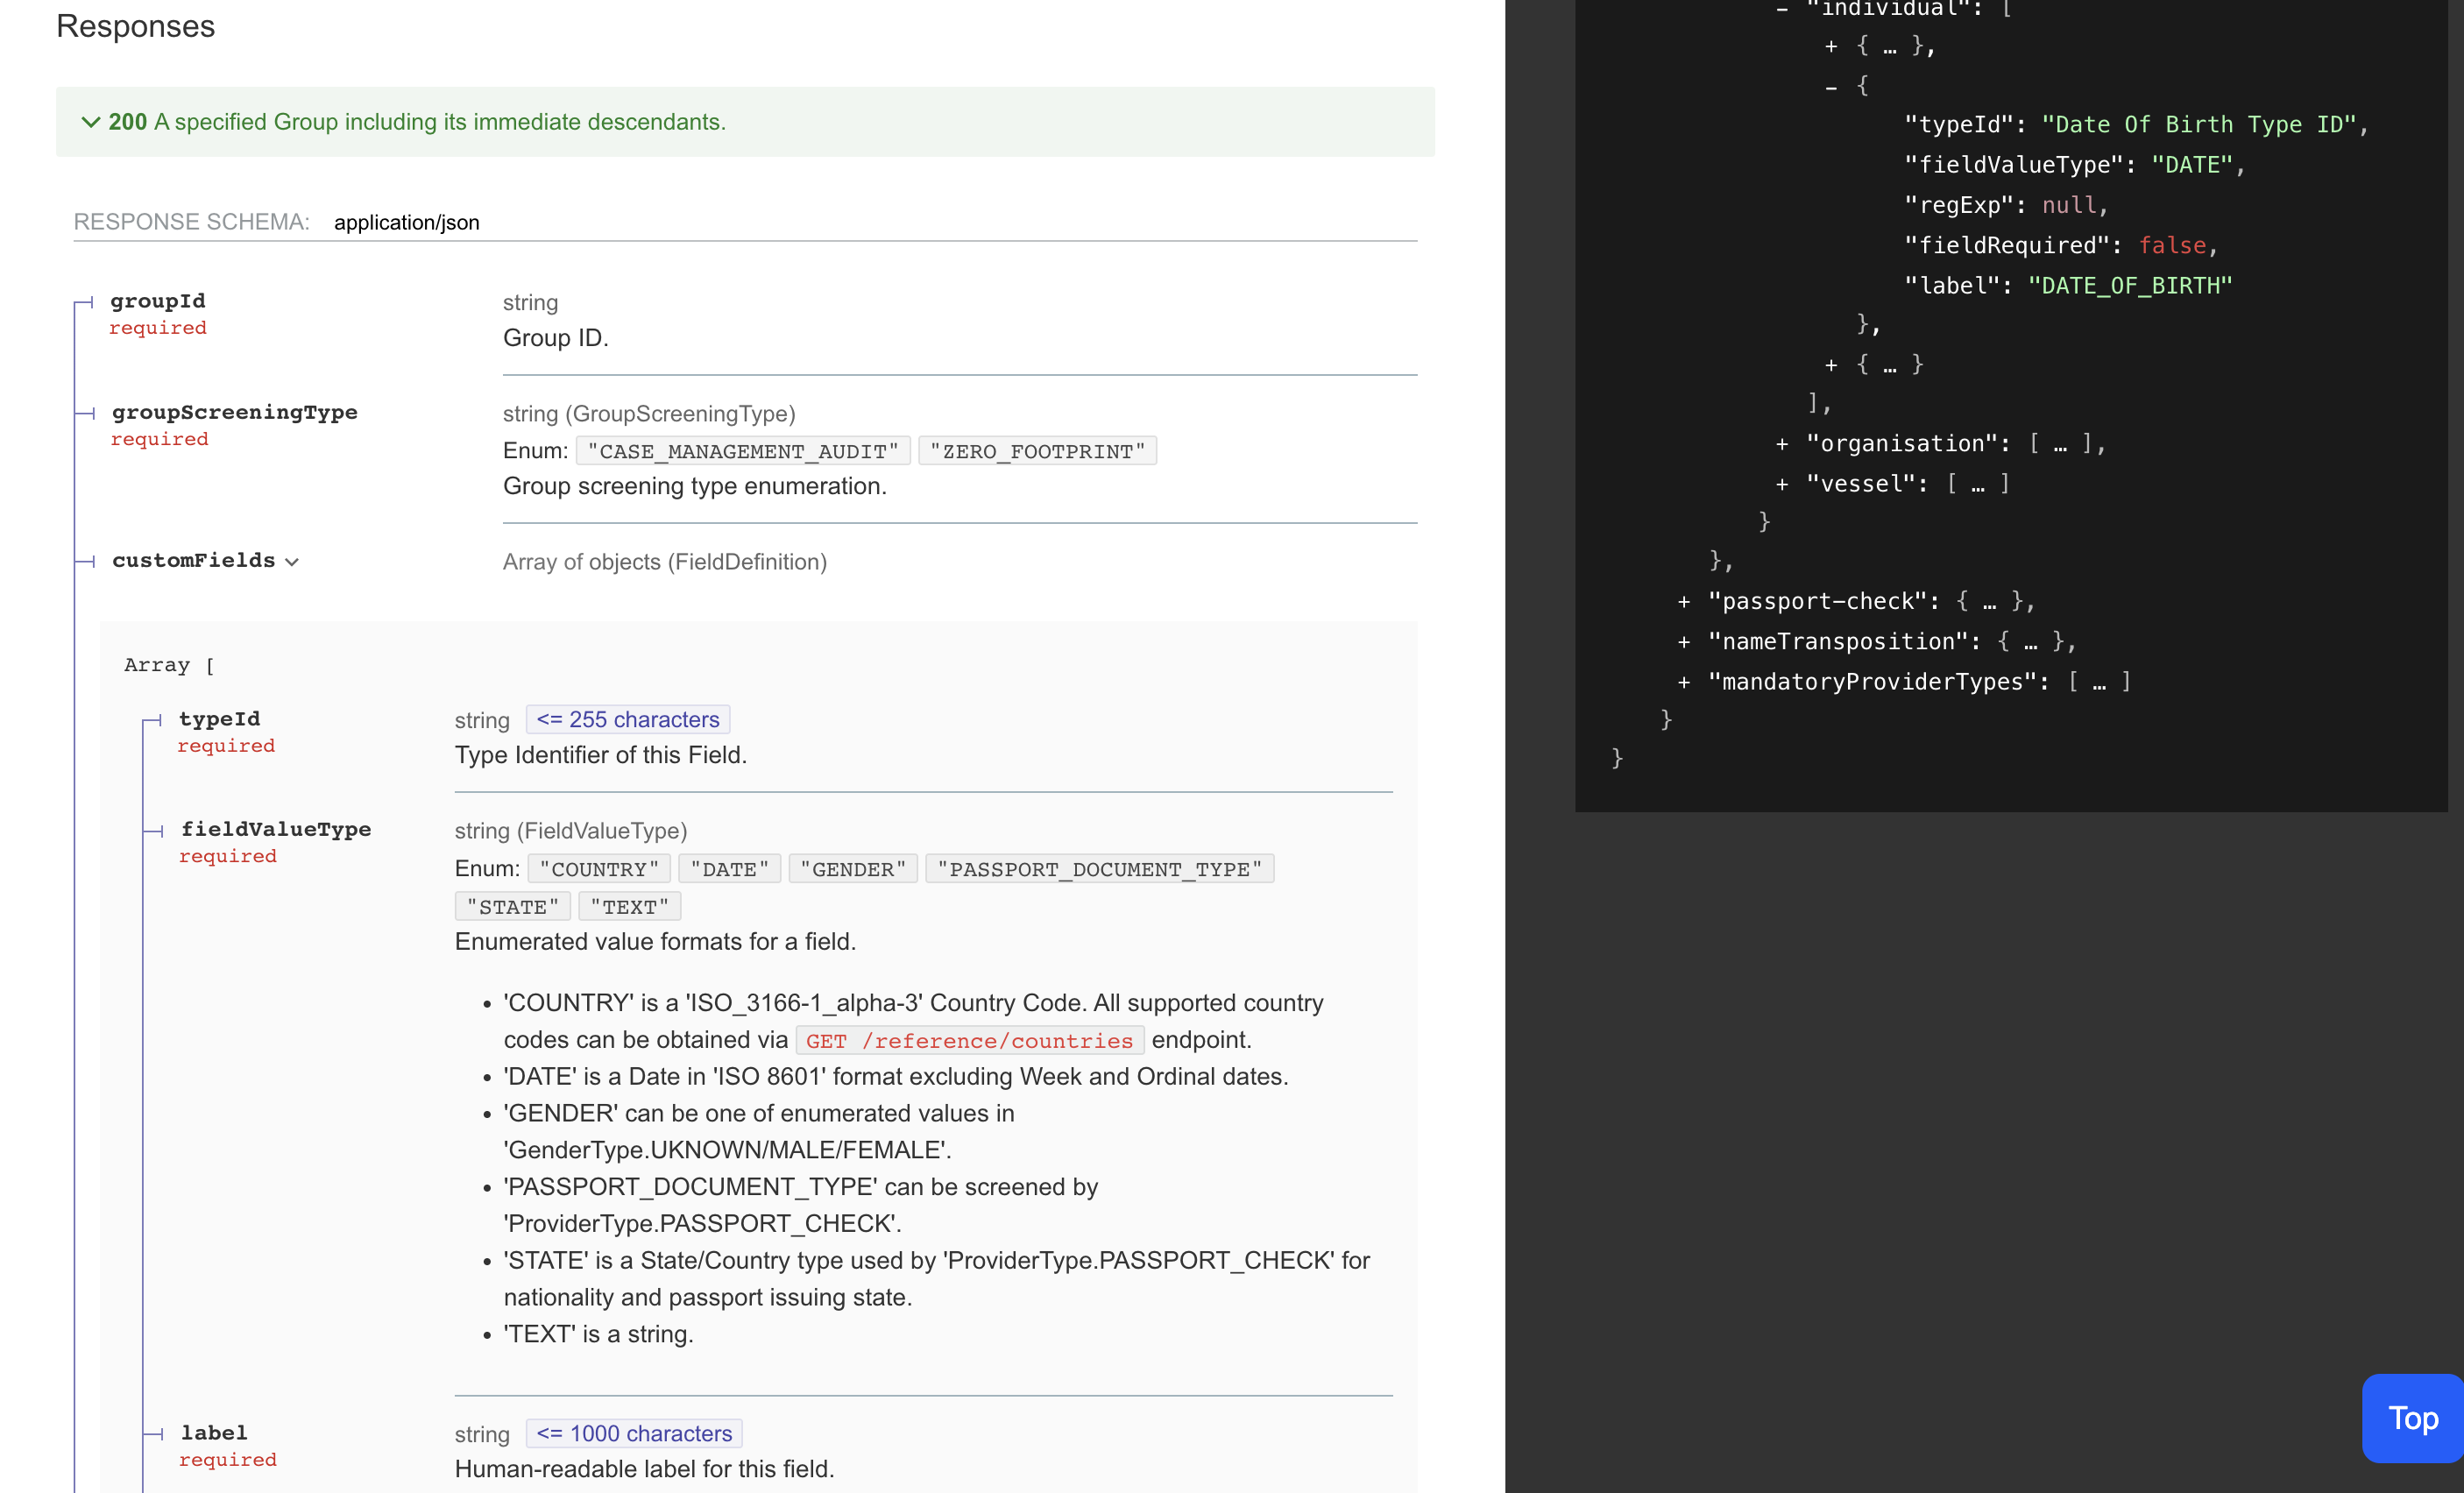Expand the organisation object in the sample
The image size is (2464, 1493).
click(x=1784, y=444)
